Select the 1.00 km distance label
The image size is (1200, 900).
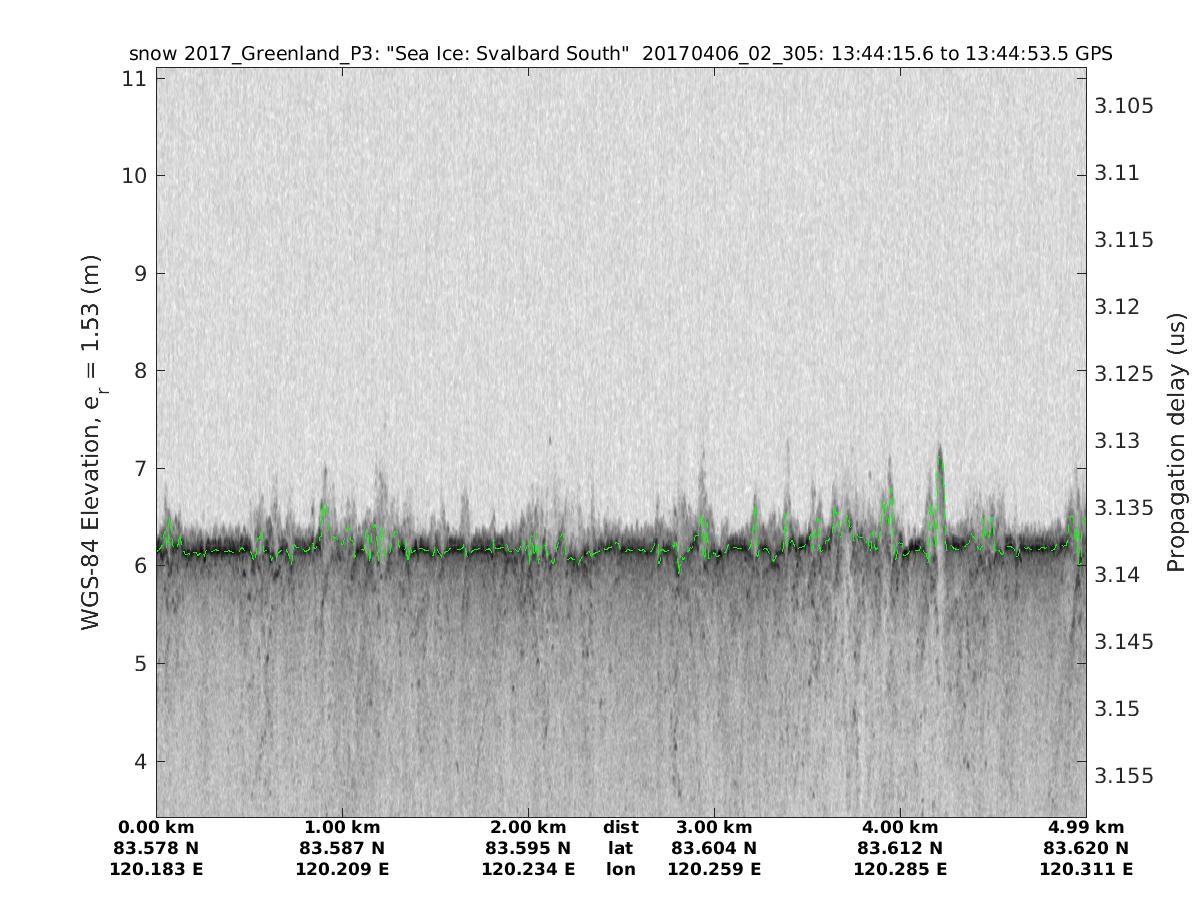point(342,827)
